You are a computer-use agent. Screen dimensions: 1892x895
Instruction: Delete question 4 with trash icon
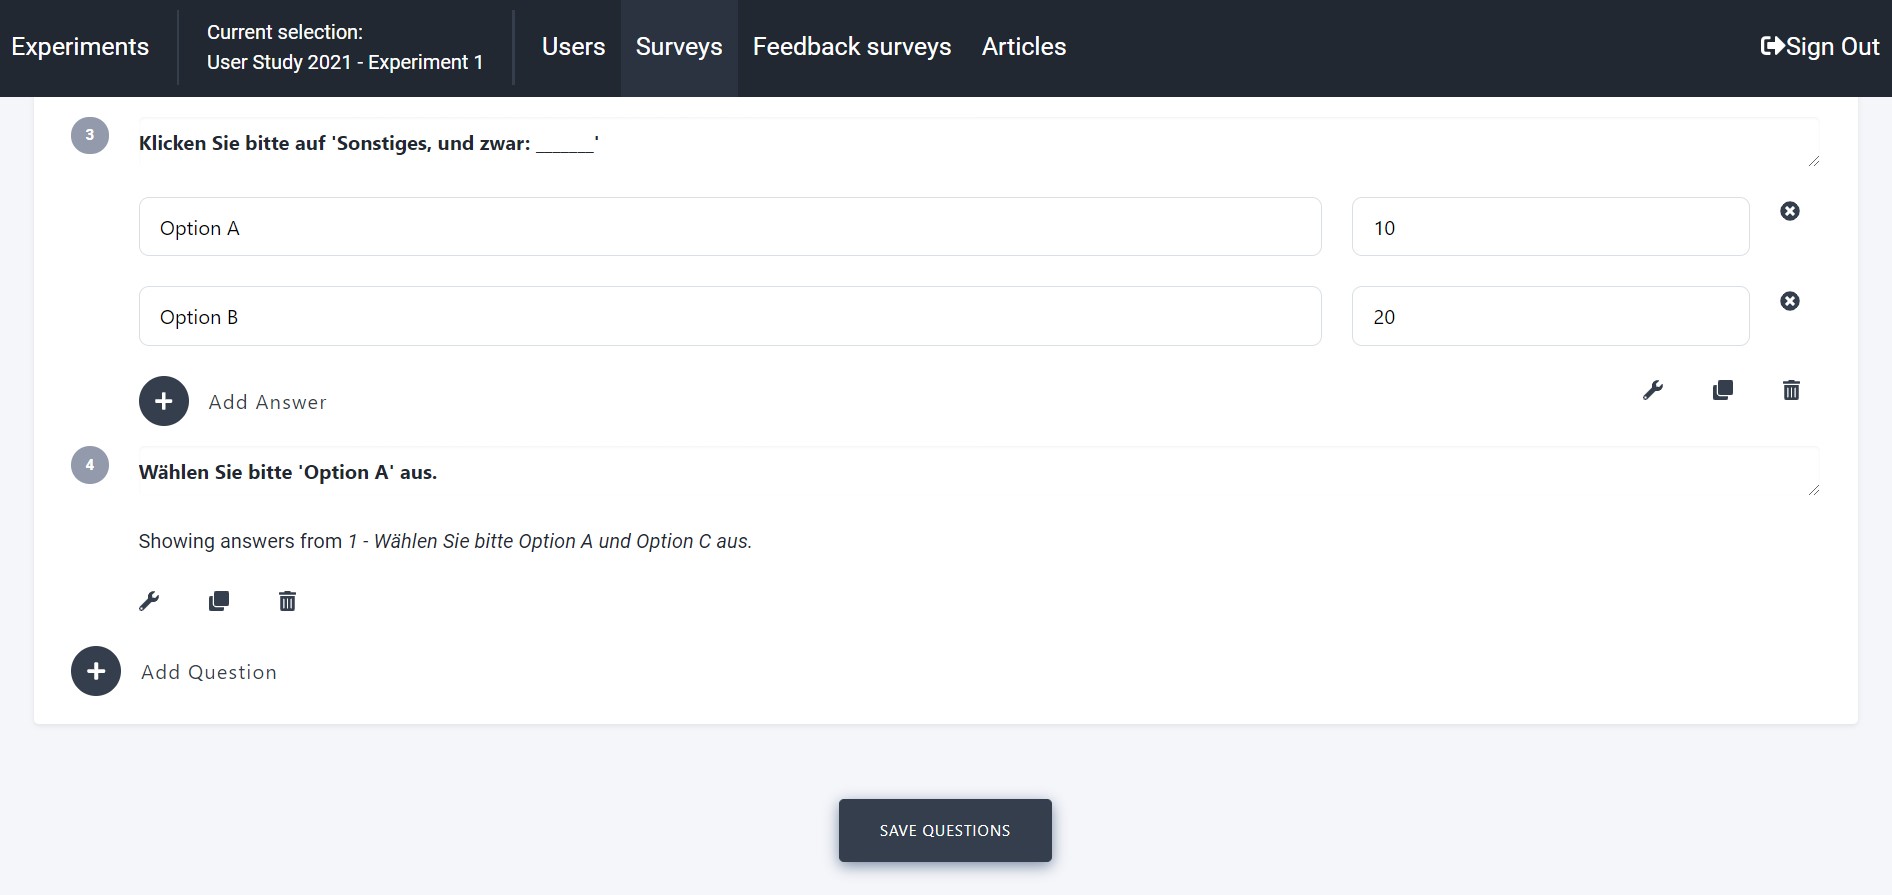point(287,601)
